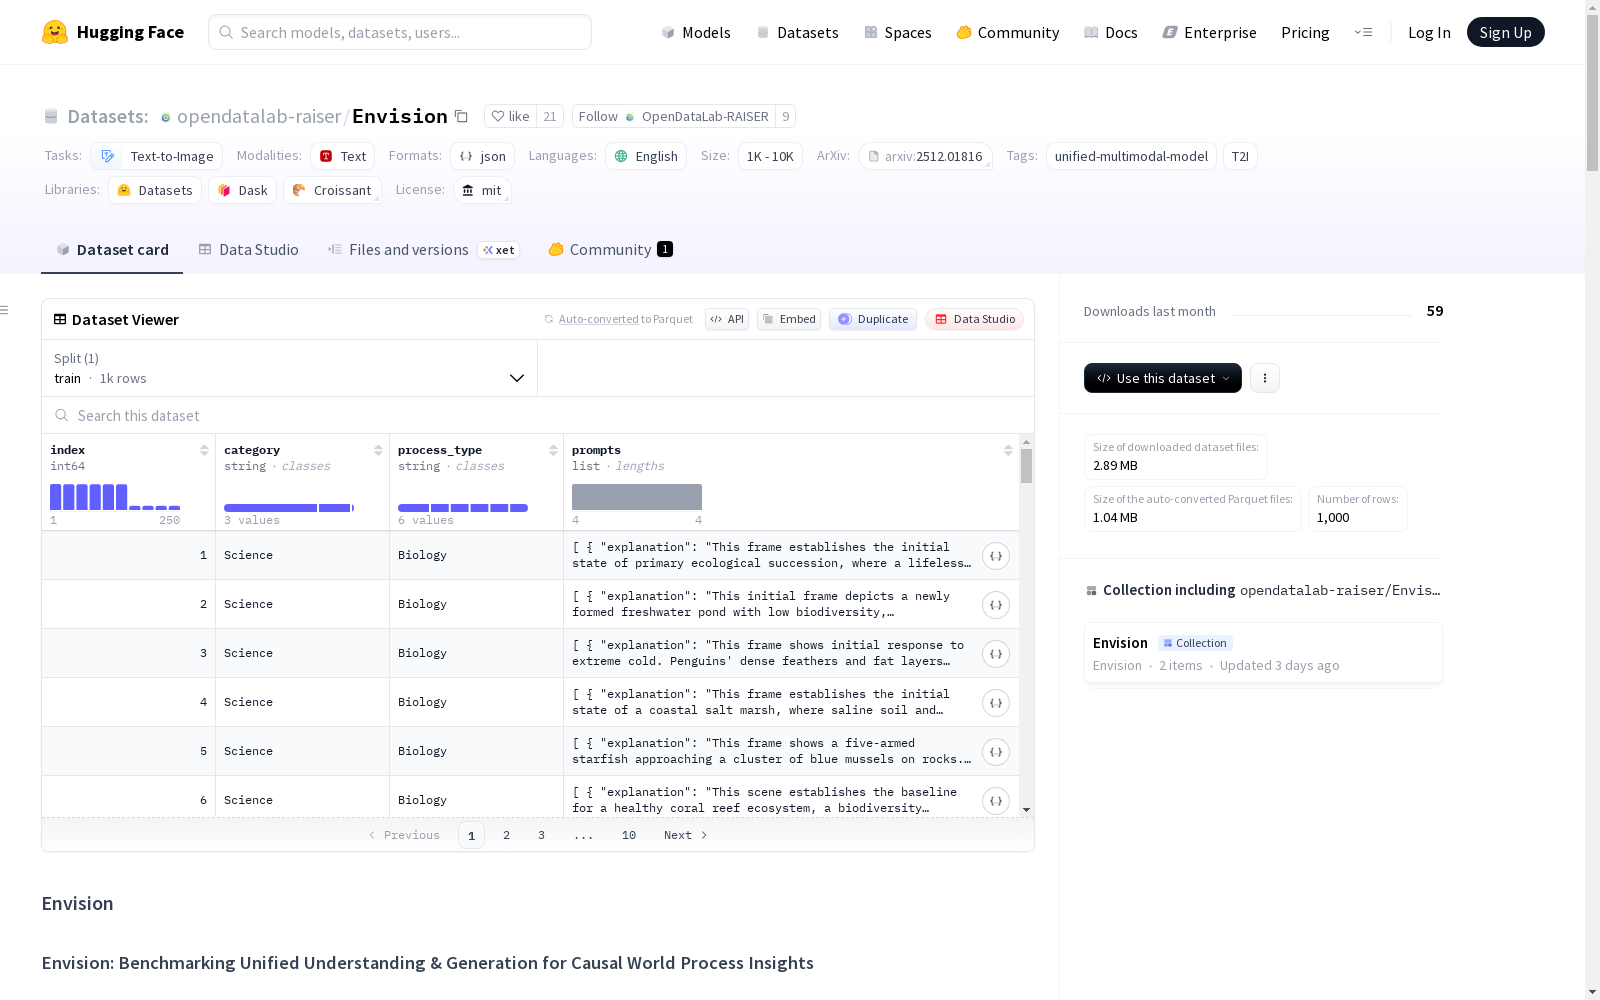Image resolution: width=1600 pixels, height=1000 pixels.
Task: Go to page 3 of the dataset
Action: coord(542,835)
